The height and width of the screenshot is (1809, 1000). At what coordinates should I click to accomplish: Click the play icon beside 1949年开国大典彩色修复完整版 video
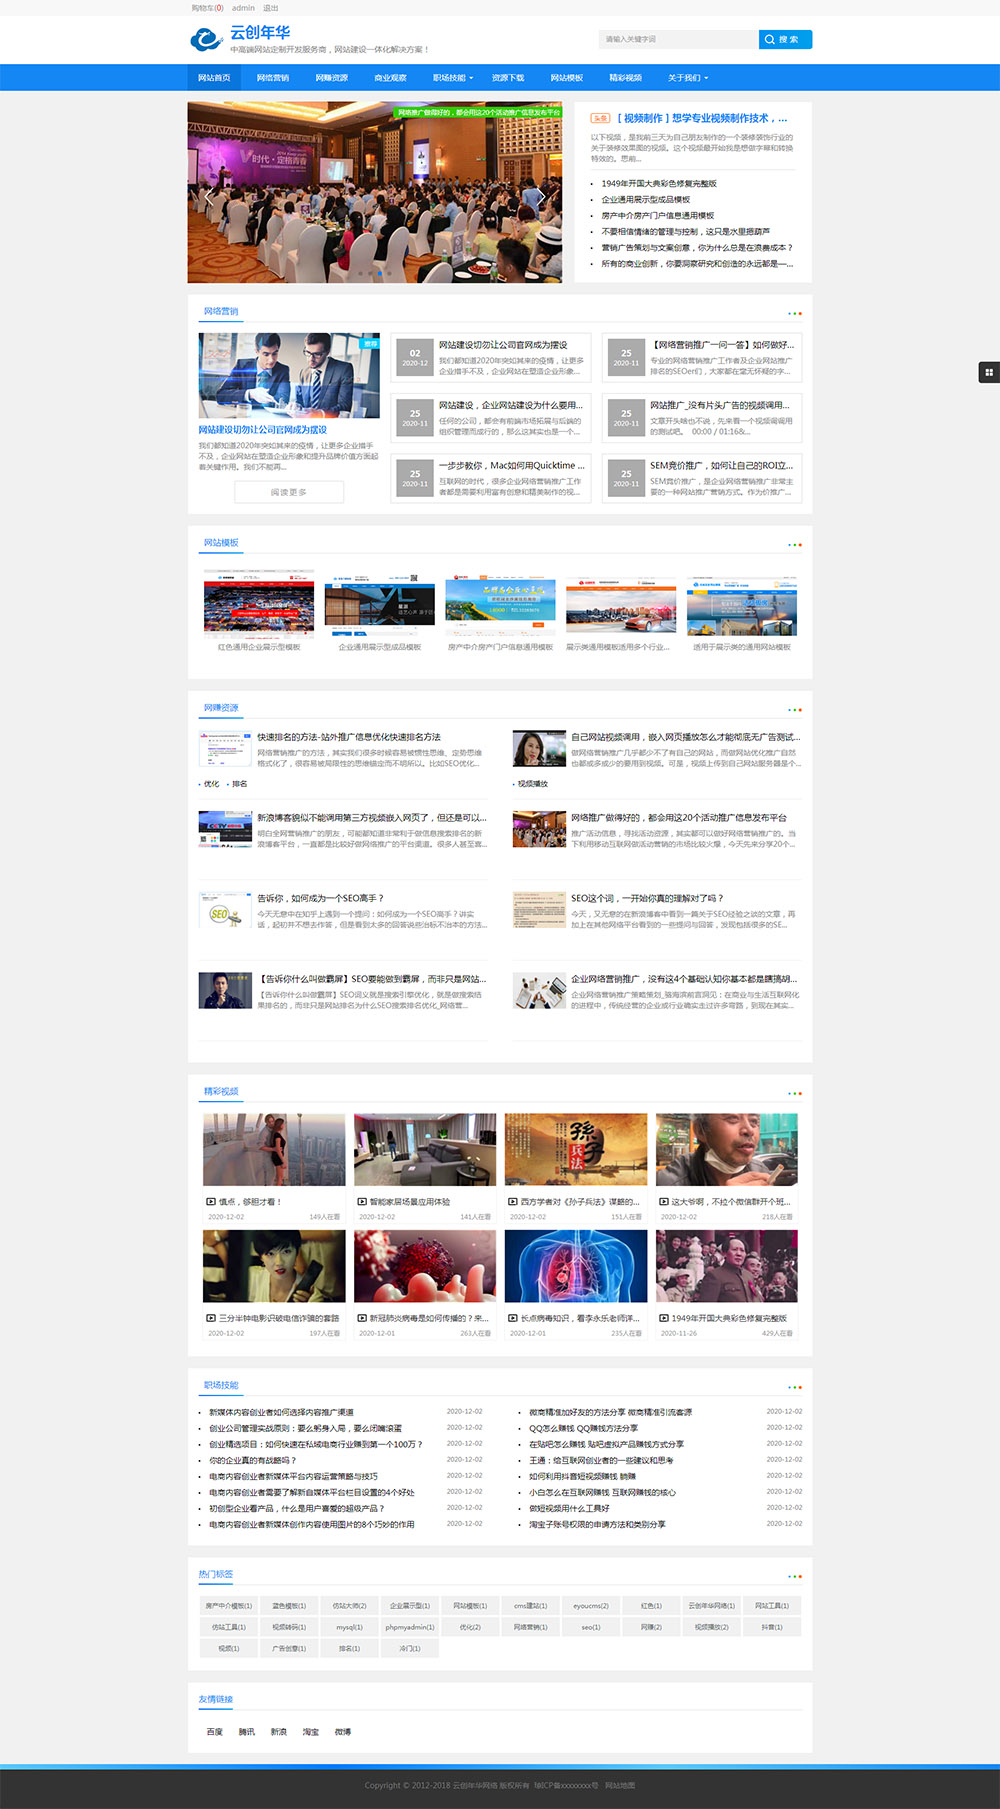tap(664, 1318)
